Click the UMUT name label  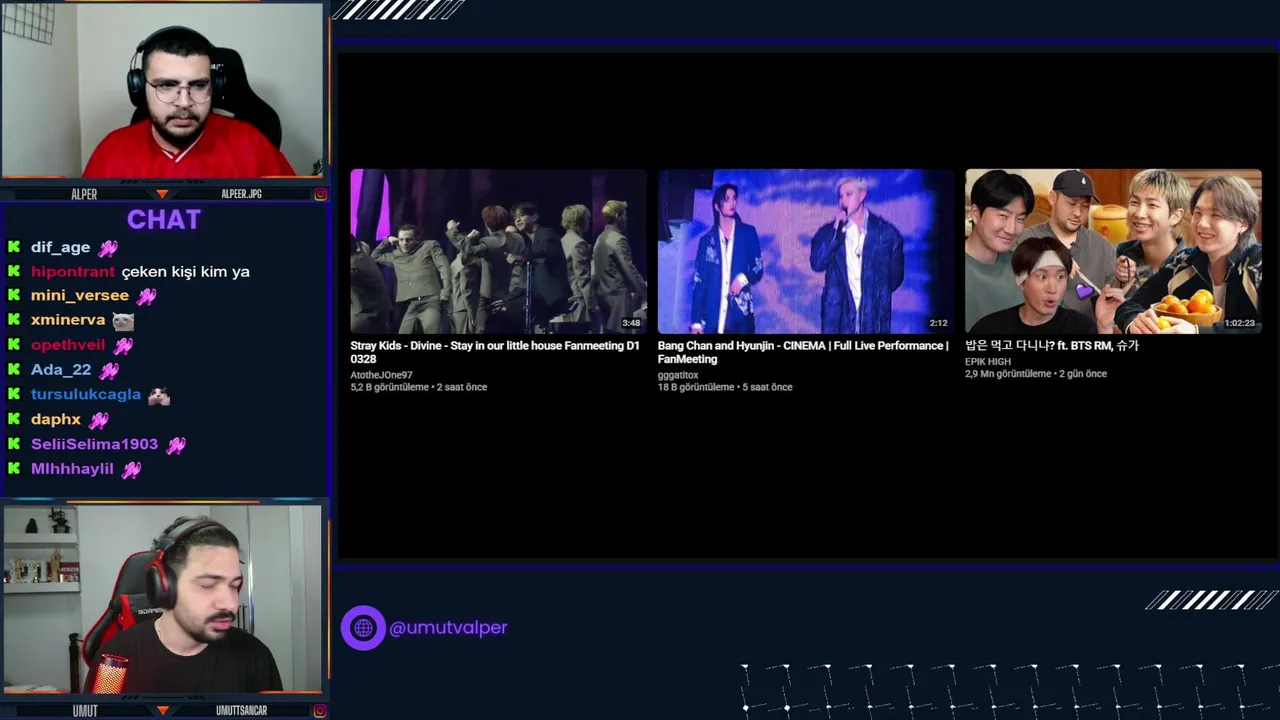[x=85, y=711]
